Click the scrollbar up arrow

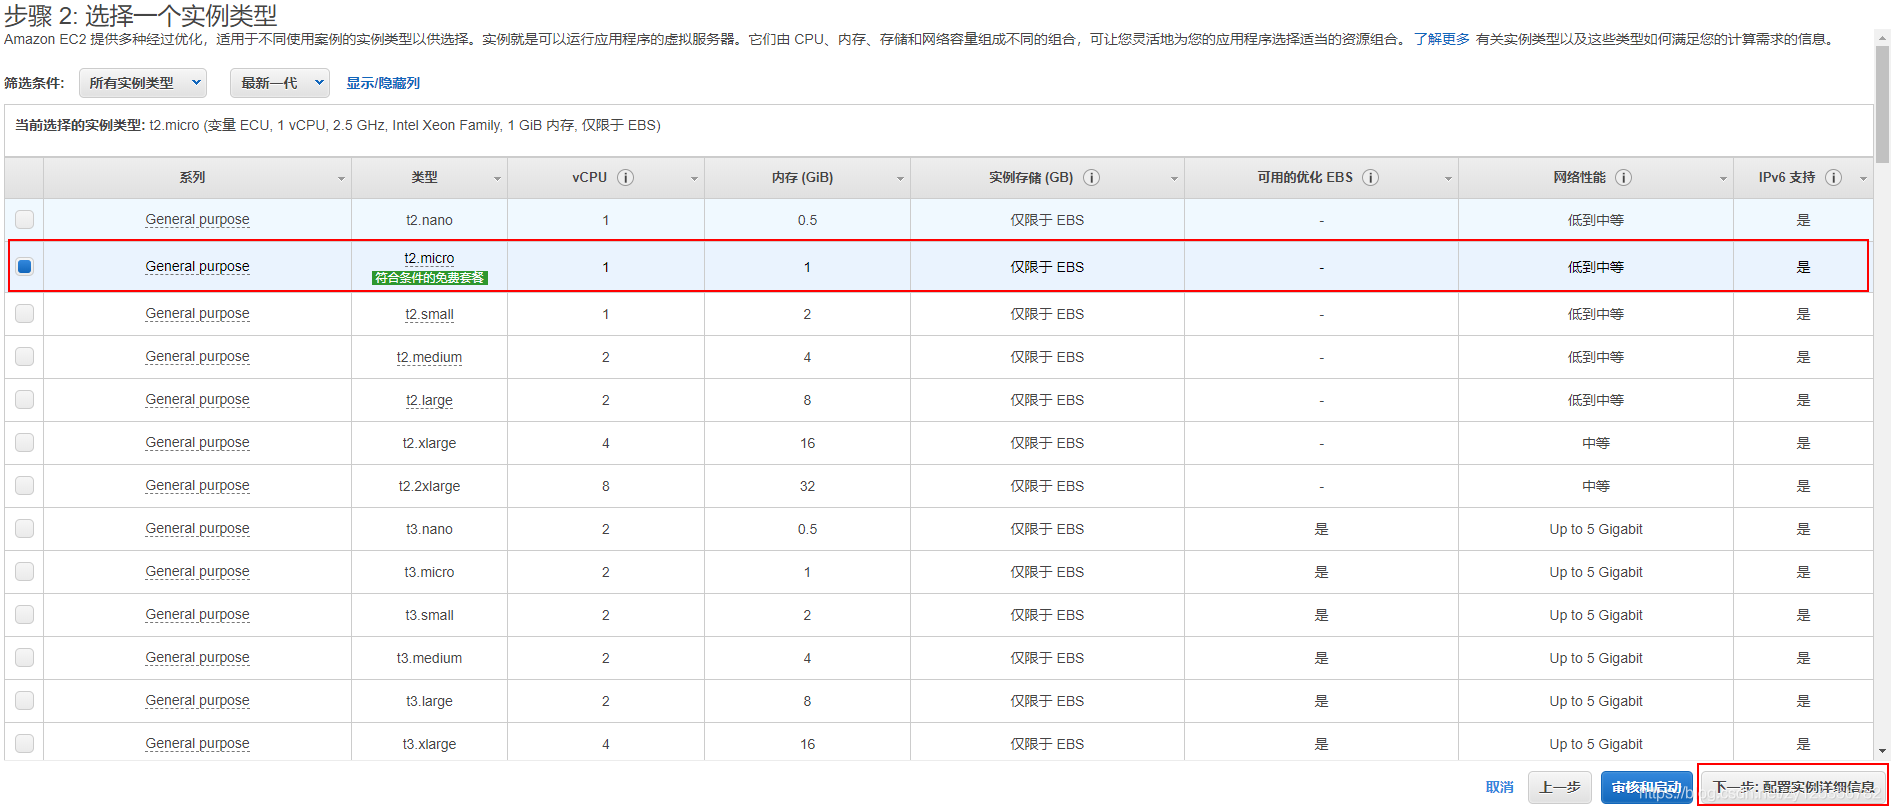click(x=1882, y=38)
